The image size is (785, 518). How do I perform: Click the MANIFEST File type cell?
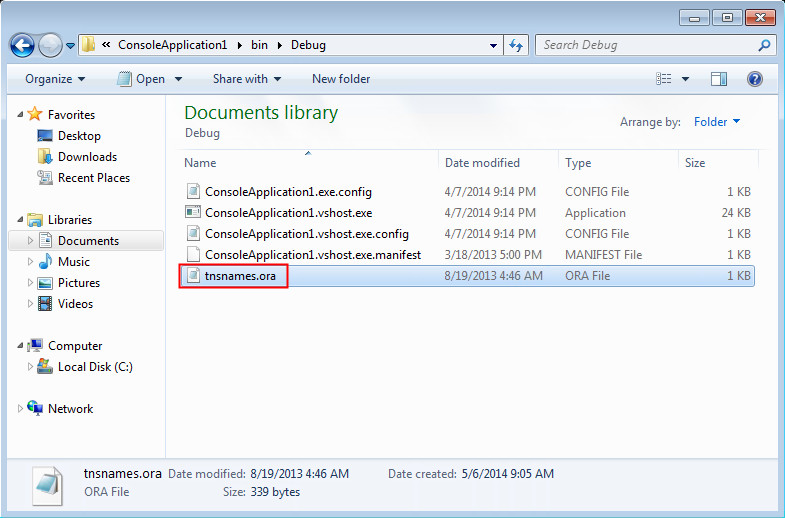(x=603, y=255)
